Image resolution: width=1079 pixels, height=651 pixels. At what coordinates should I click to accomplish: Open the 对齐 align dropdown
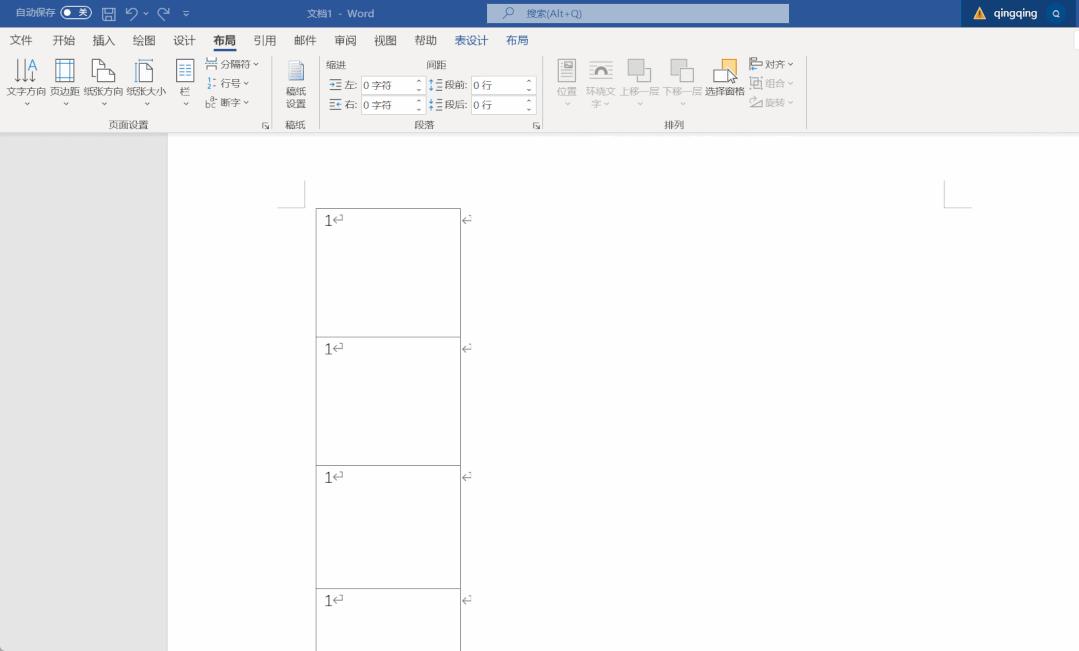[772, 64]
